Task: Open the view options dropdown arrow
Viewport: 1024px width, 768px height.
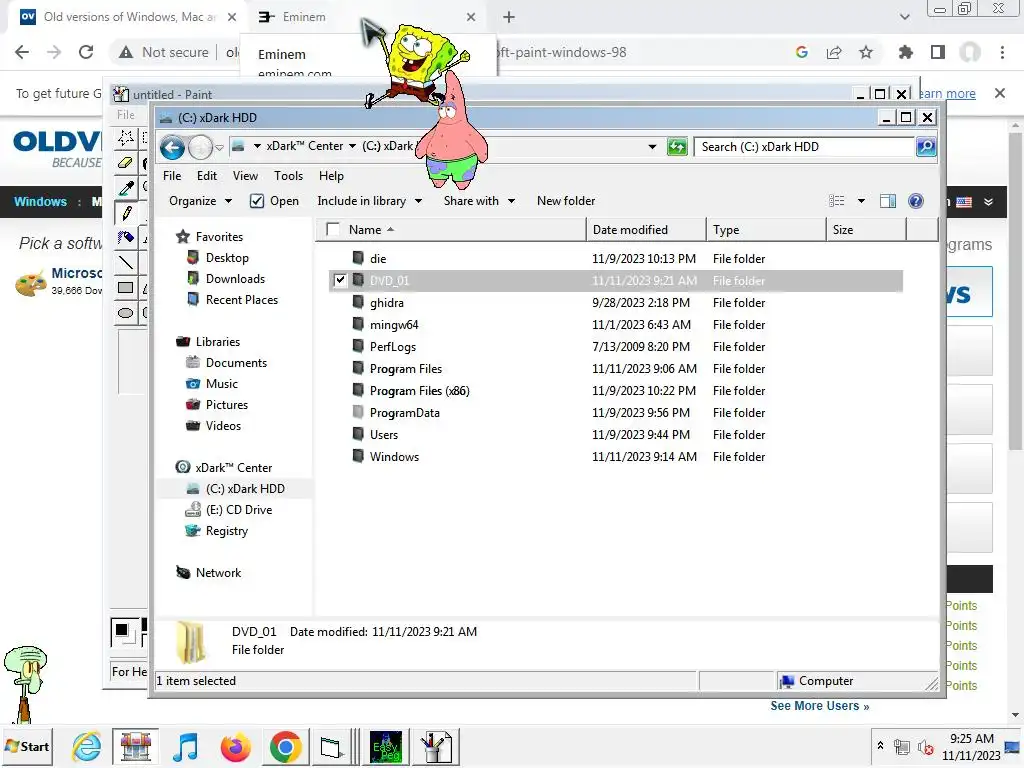Action: point(861,201)
